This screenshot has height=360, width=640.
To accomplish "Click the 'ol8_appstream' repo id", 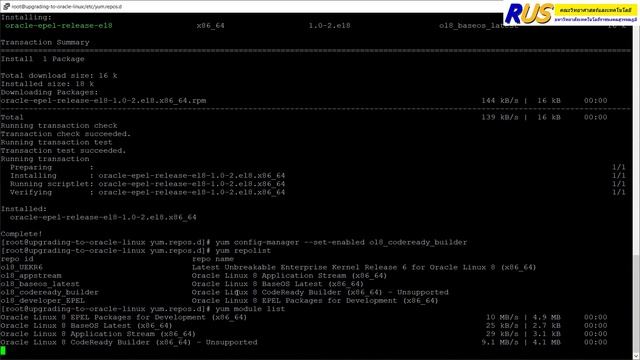I will [x=31, y=276].
